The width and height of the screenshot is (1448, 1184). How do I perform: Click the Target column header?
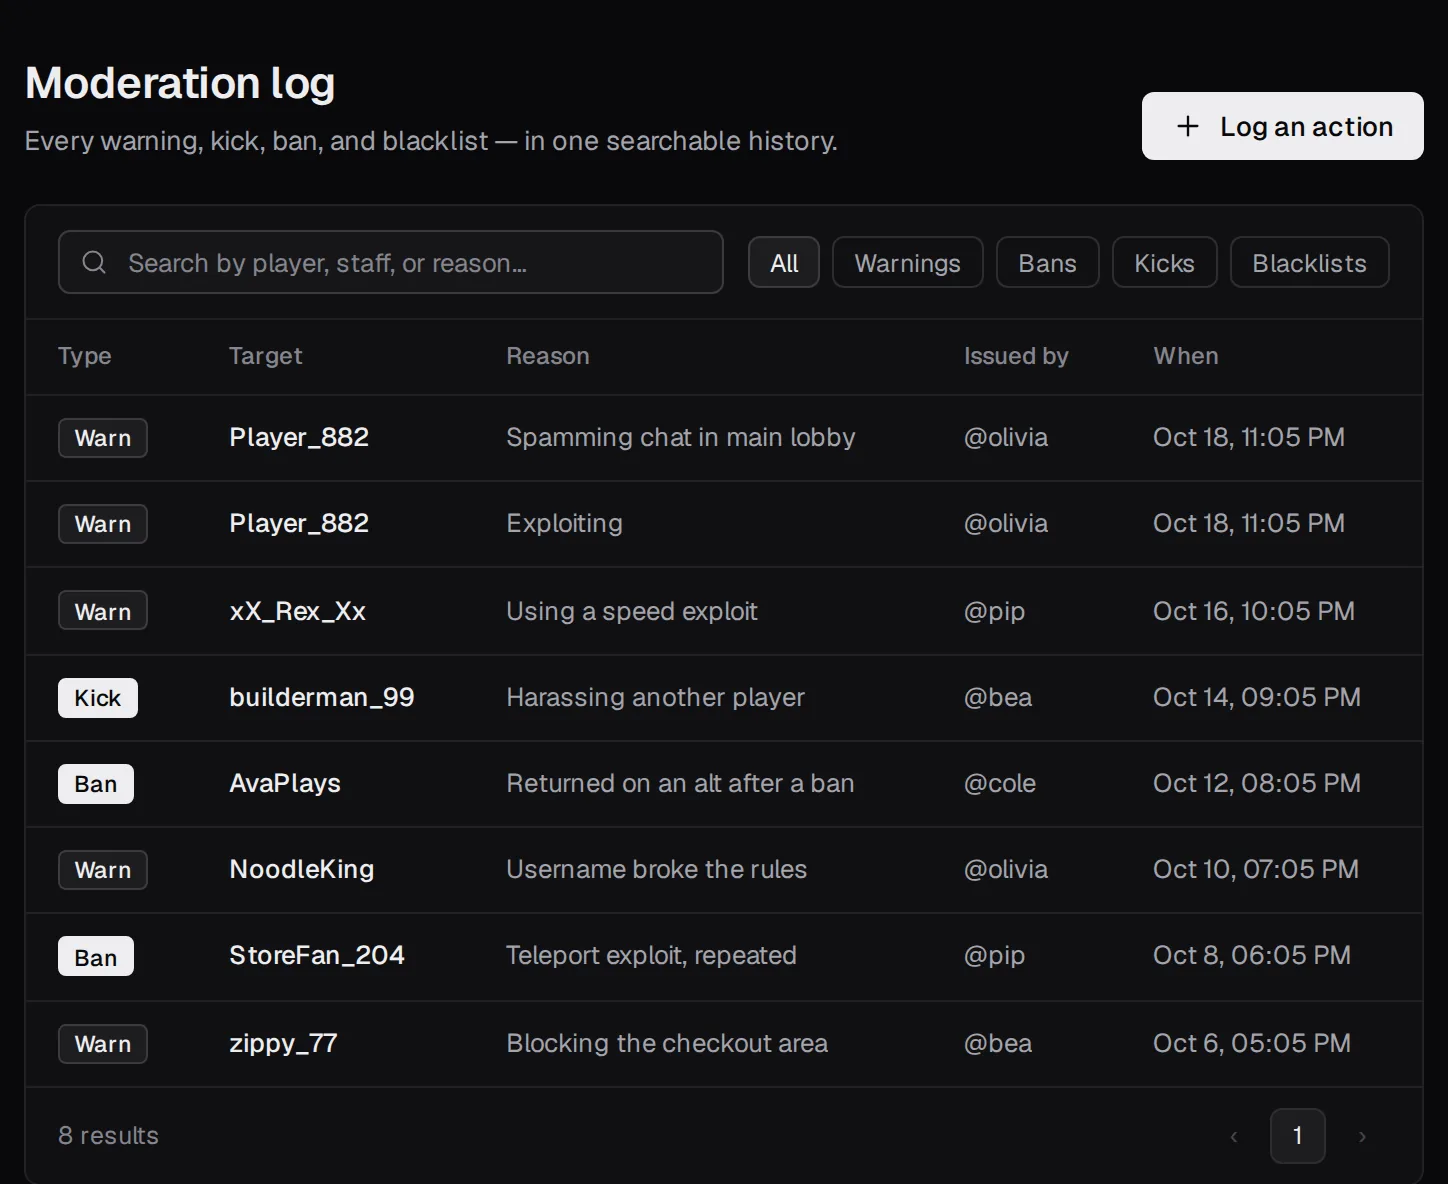pos(265,356)
